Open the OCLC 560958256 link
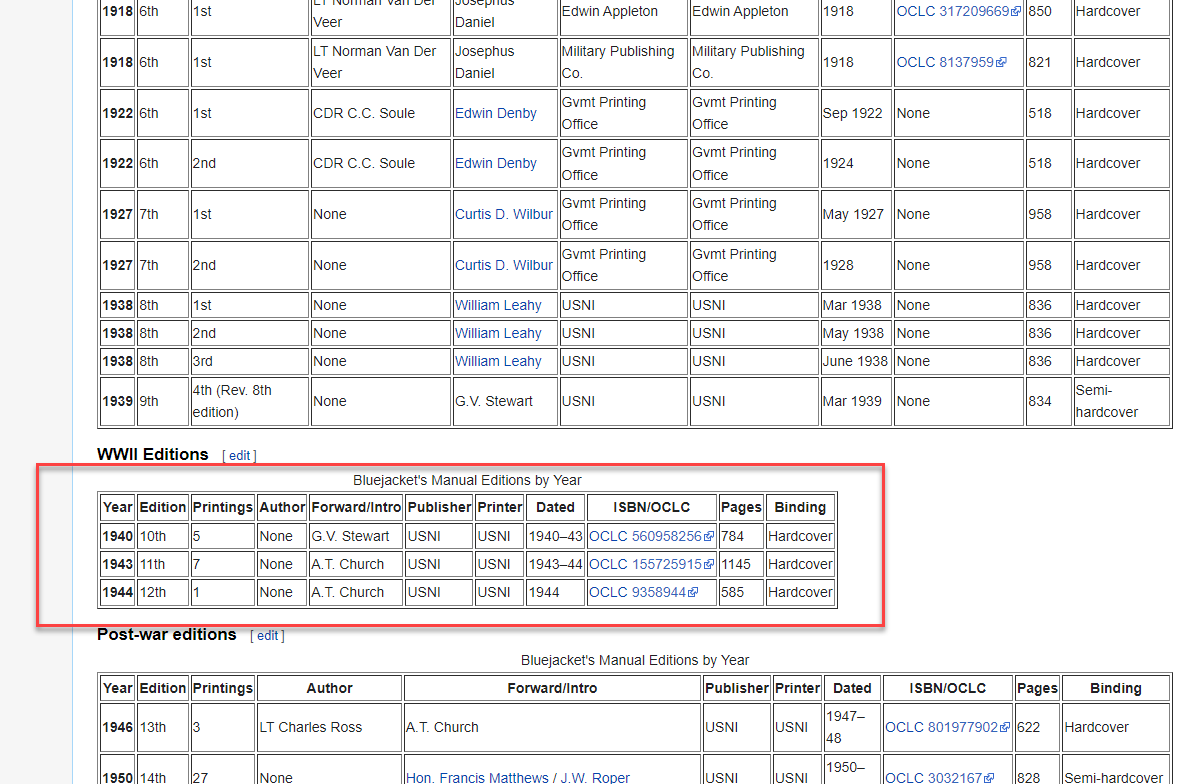 pos(645,536)
